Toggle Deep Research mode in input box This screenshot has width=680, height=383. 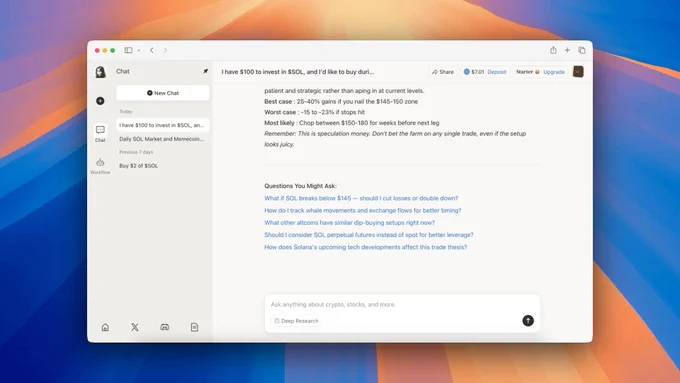coord(297,321)
